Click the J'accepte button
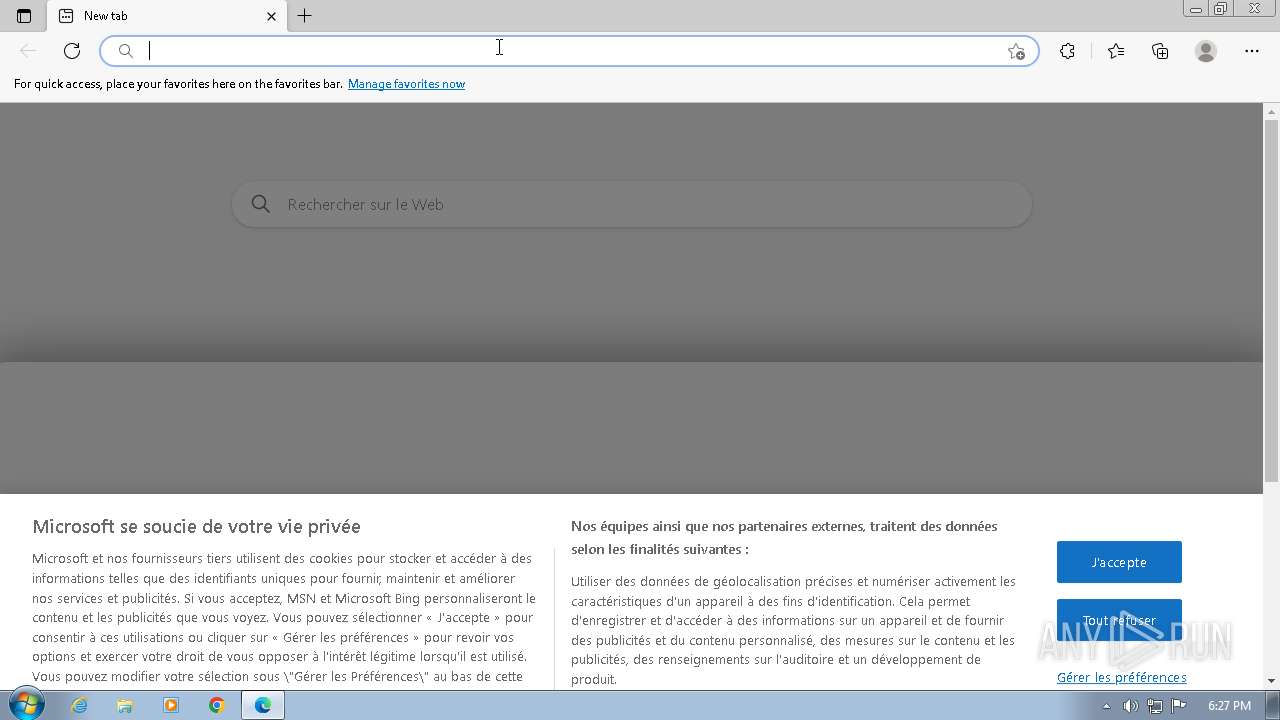 coord(1119,562)
